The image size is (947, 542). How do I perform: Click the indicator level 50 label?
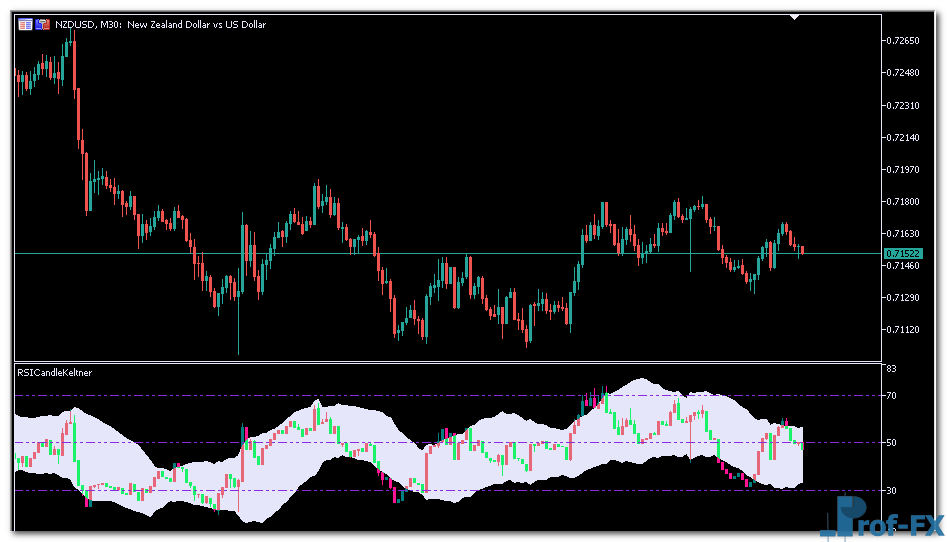click(x=892, y=443)
